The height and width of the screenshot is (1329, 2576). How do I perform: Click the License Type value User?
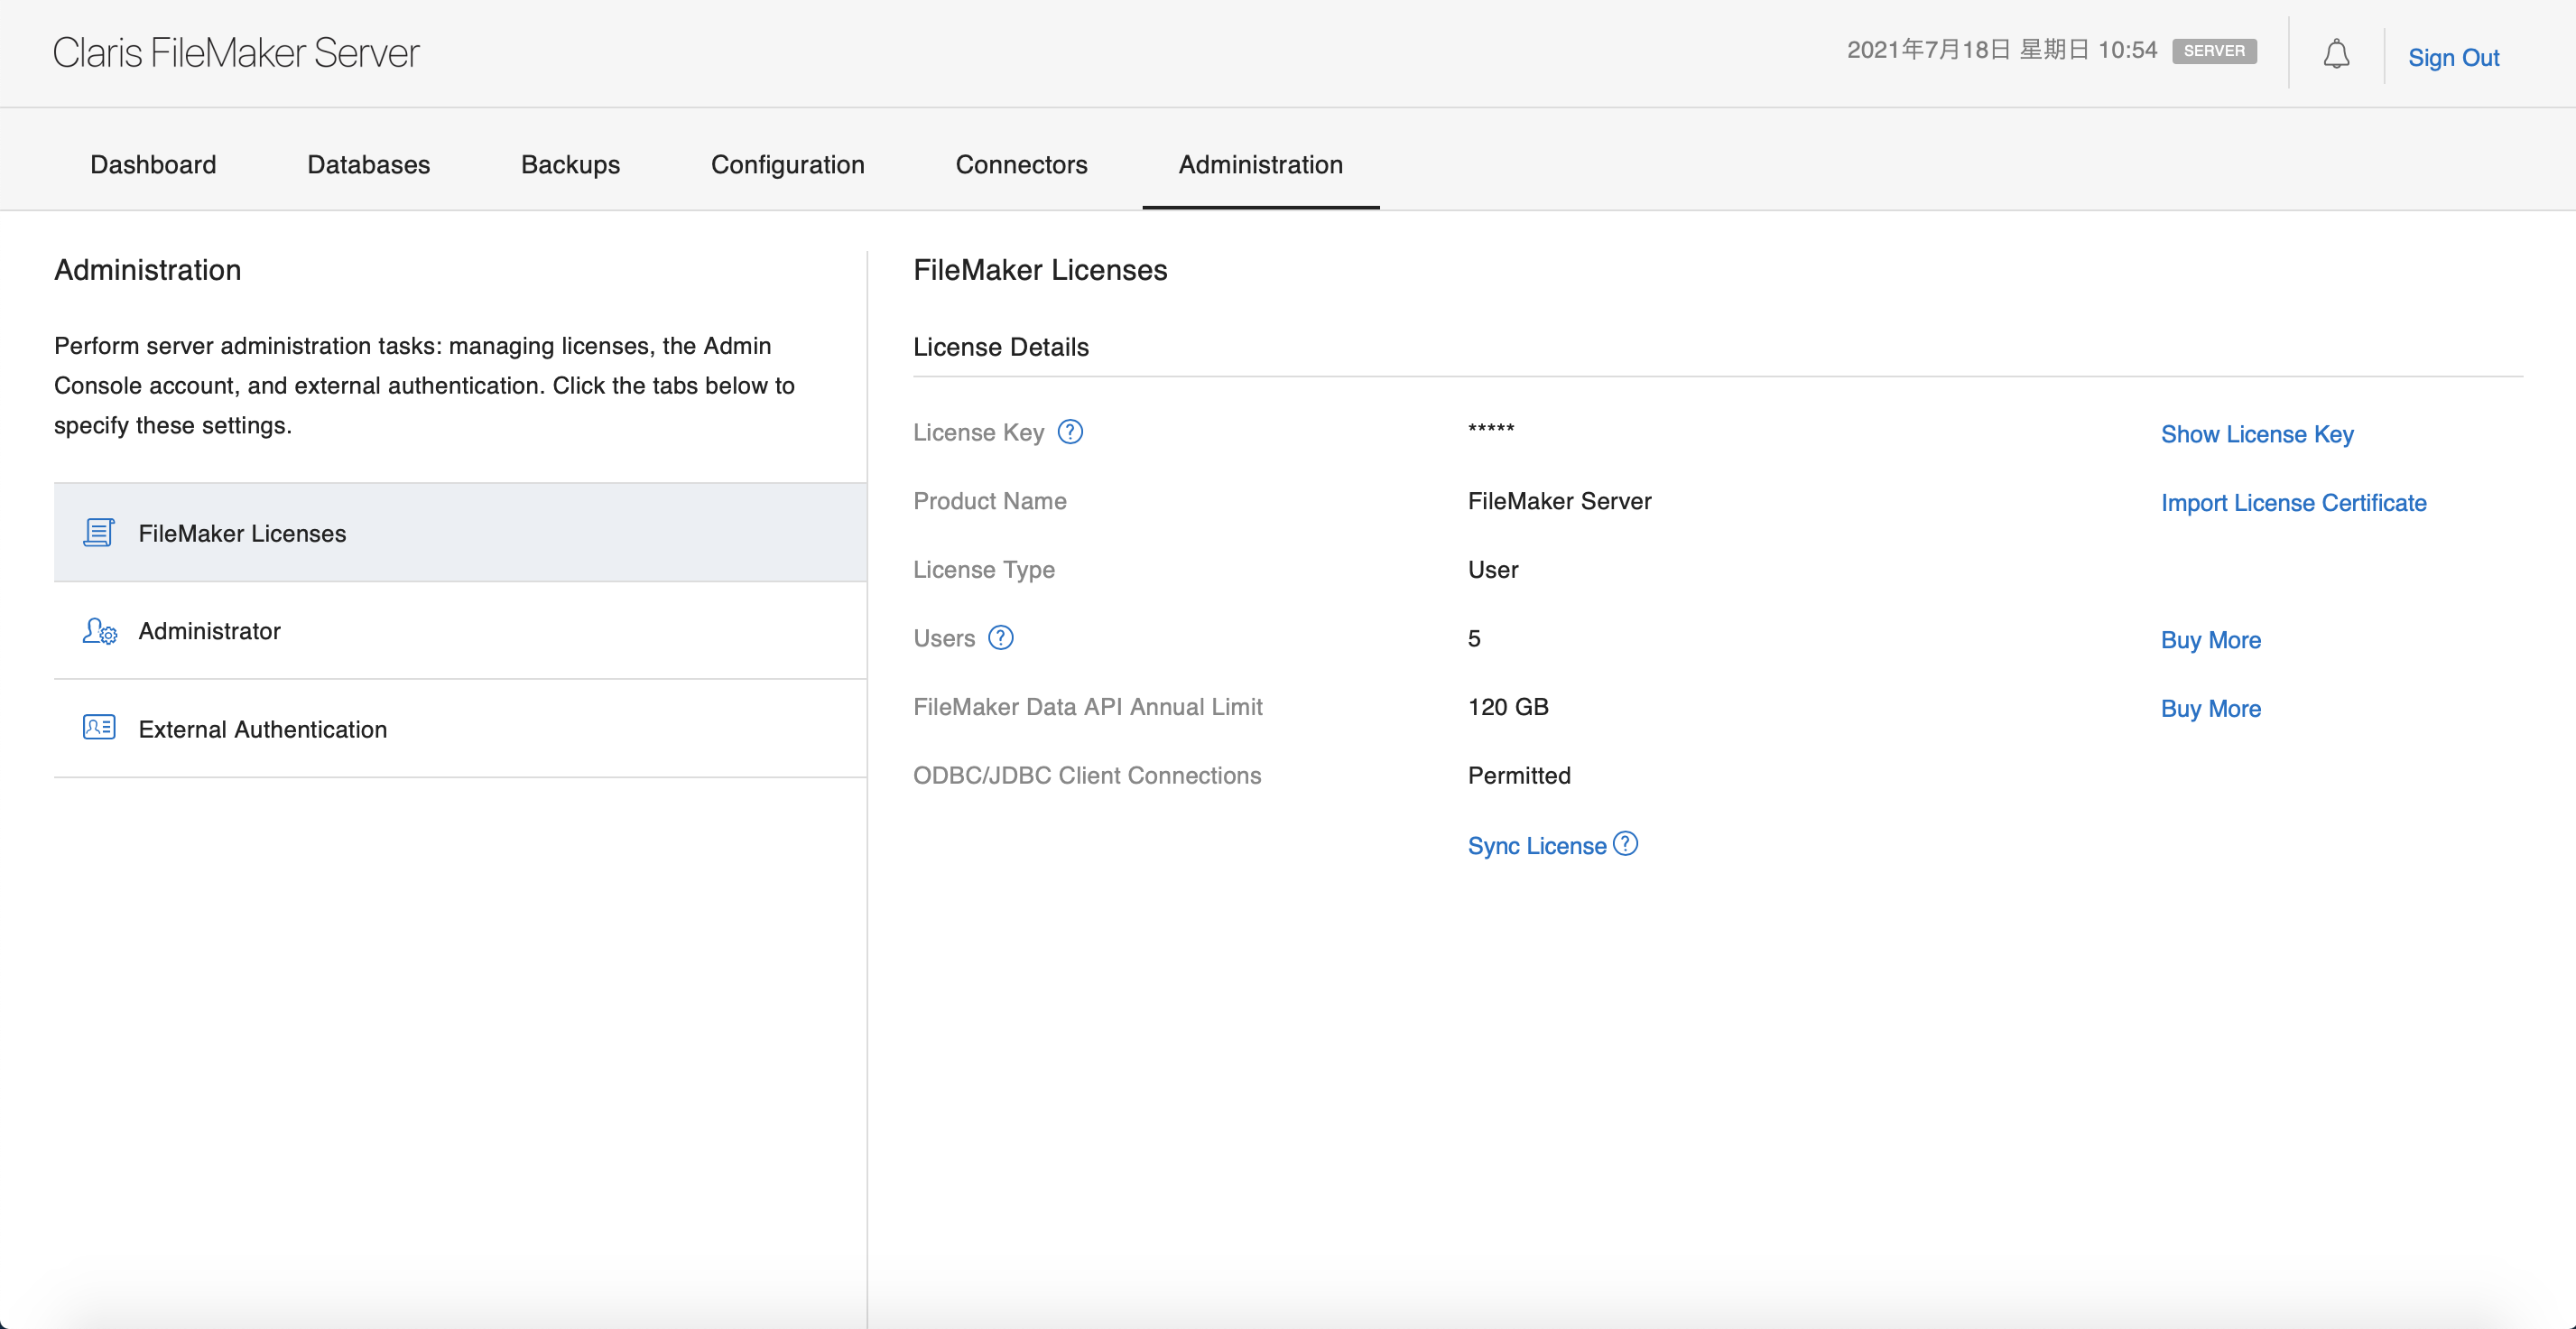pyautogui.click(x=1493, y=569)
